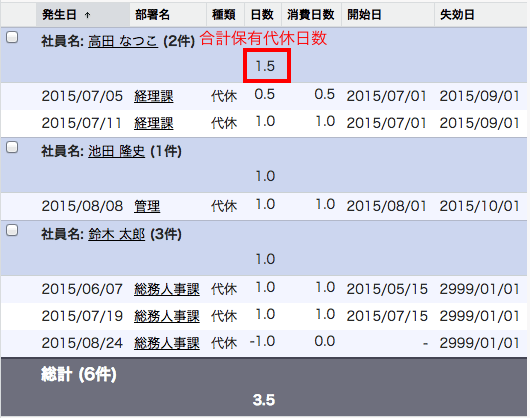Open 総務人事課 link in 2015/06/07 row

coord(167,290)
